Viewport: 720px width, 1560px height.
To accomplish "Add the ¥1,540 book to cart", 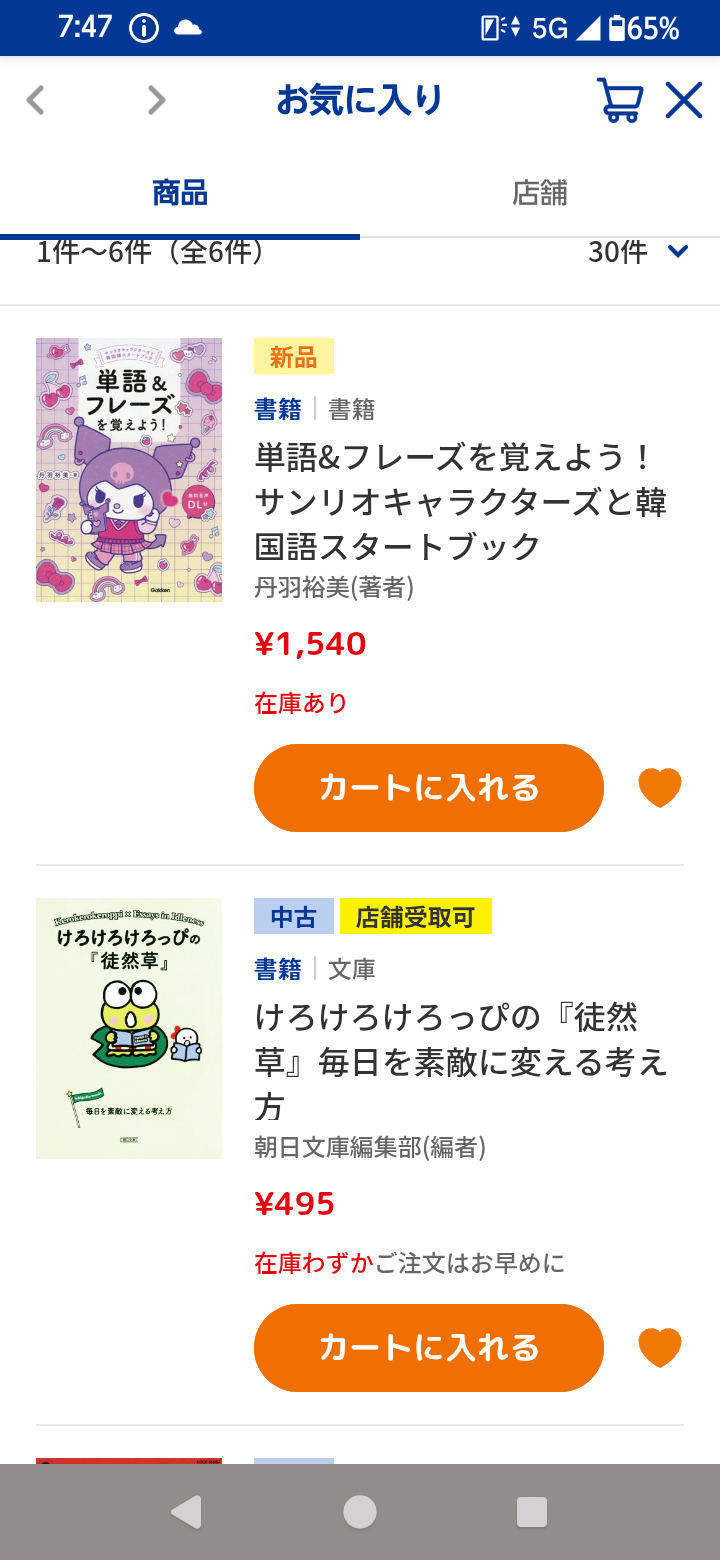I will [x=429, y=788].
